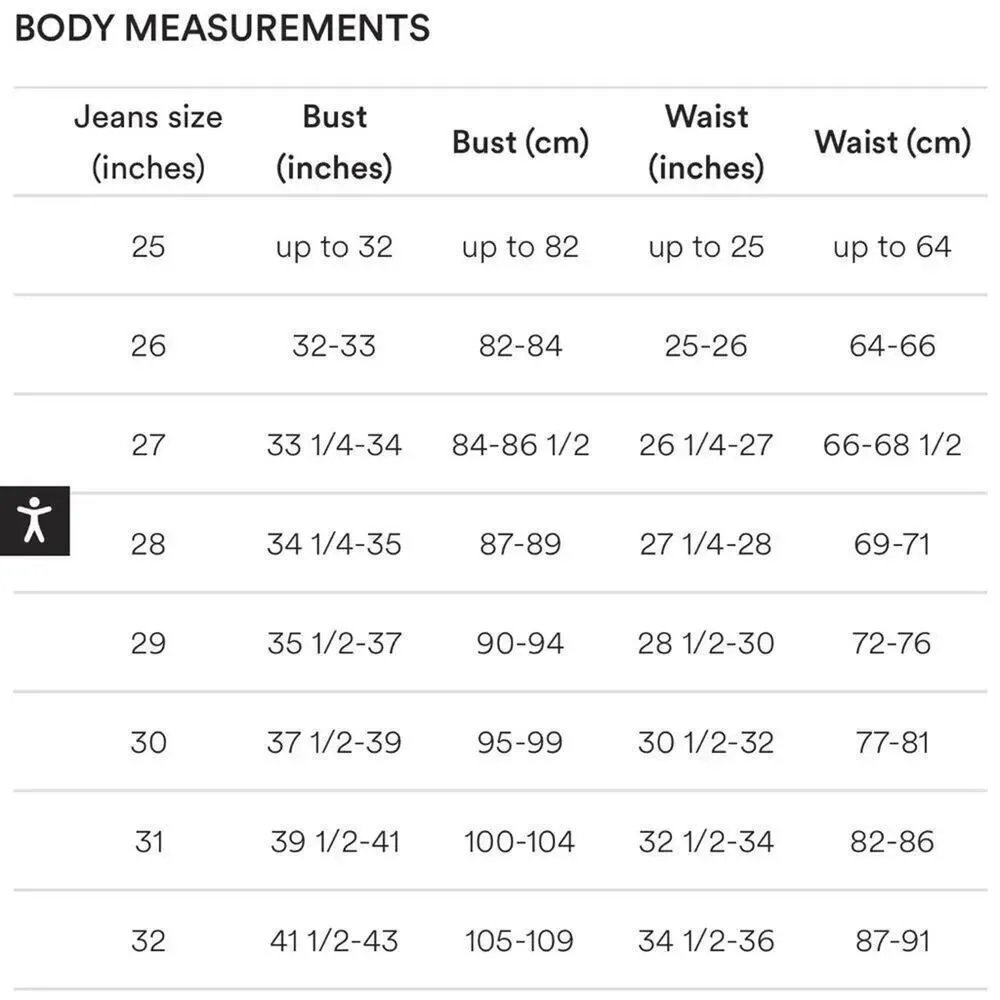Click the Waist (cm) column header
This screenshot has height=1000, width=1000.
(892, 142)
